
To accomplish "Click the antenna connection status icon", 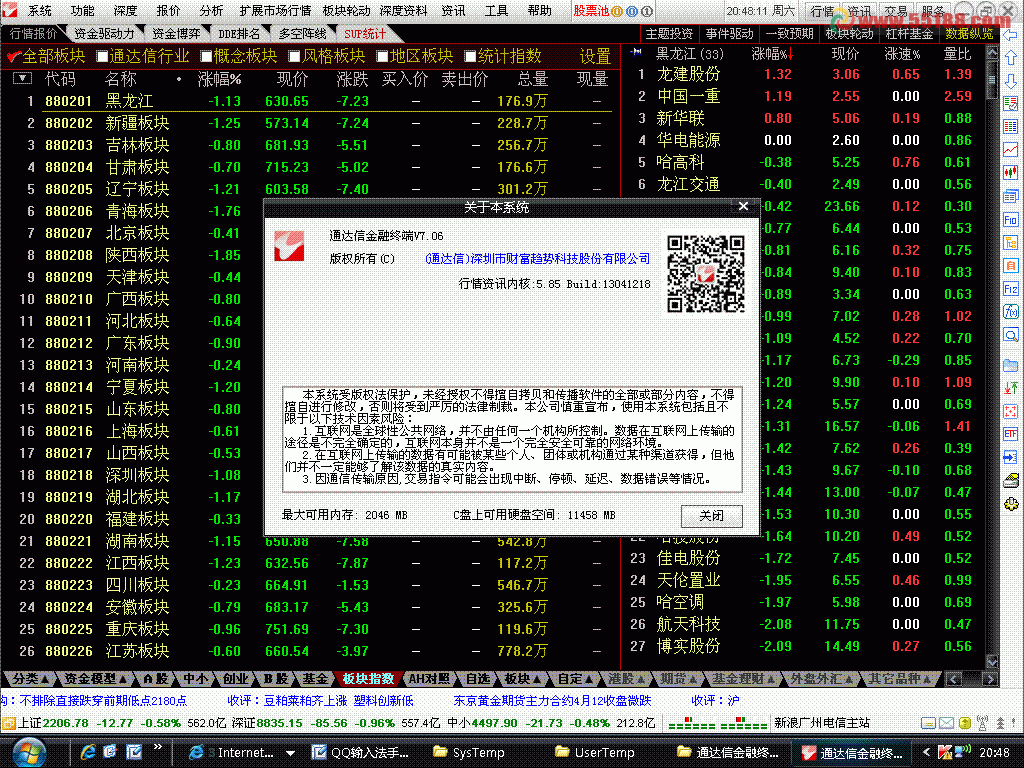I will 982,723.
